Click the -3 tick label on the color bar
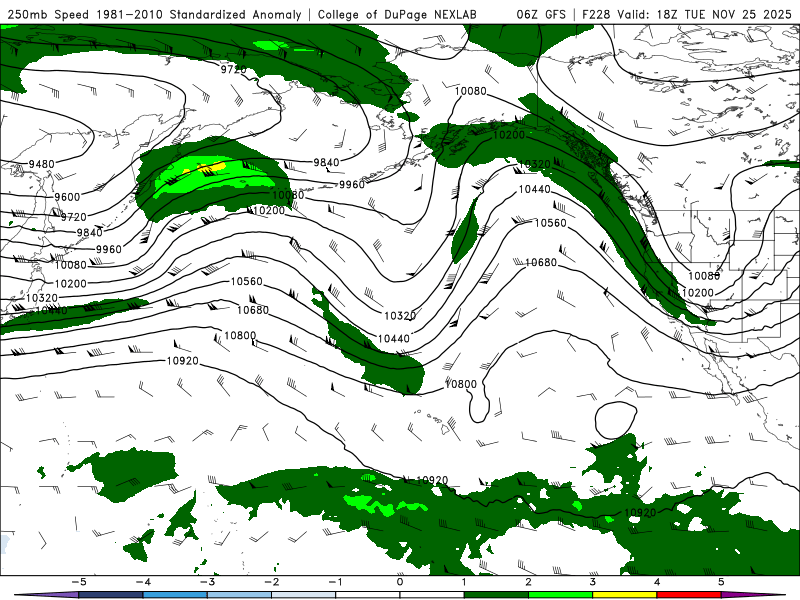 tap(207, 582)
